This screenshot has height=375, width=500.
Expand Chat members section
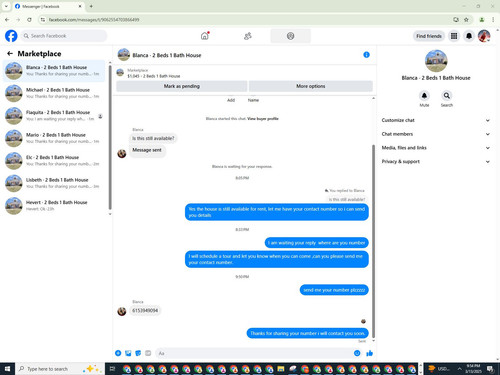(436, 134)
